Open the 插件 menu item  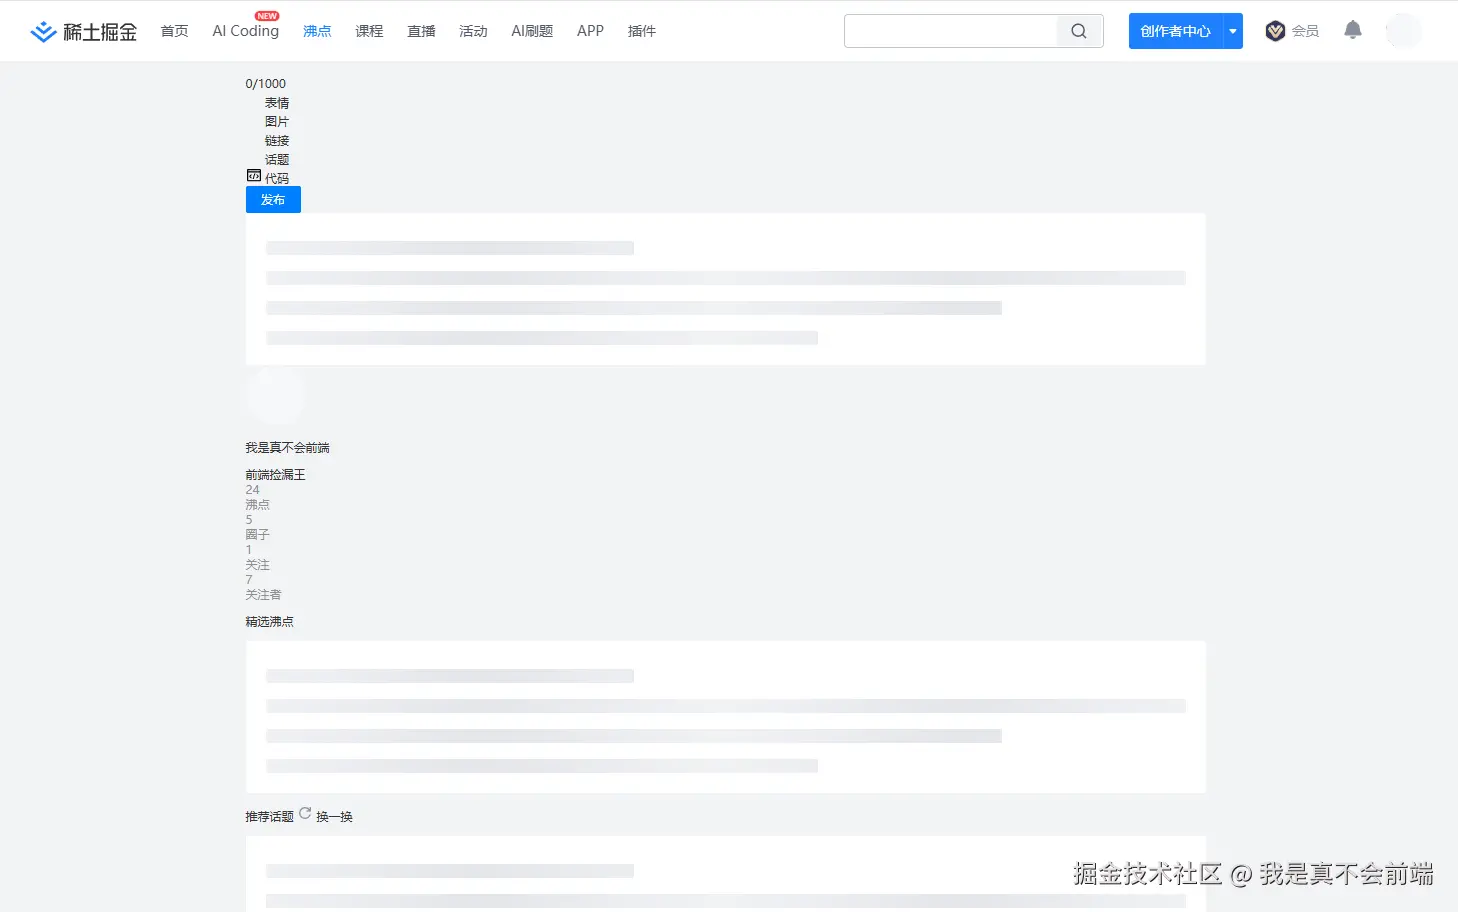[641, 31]
